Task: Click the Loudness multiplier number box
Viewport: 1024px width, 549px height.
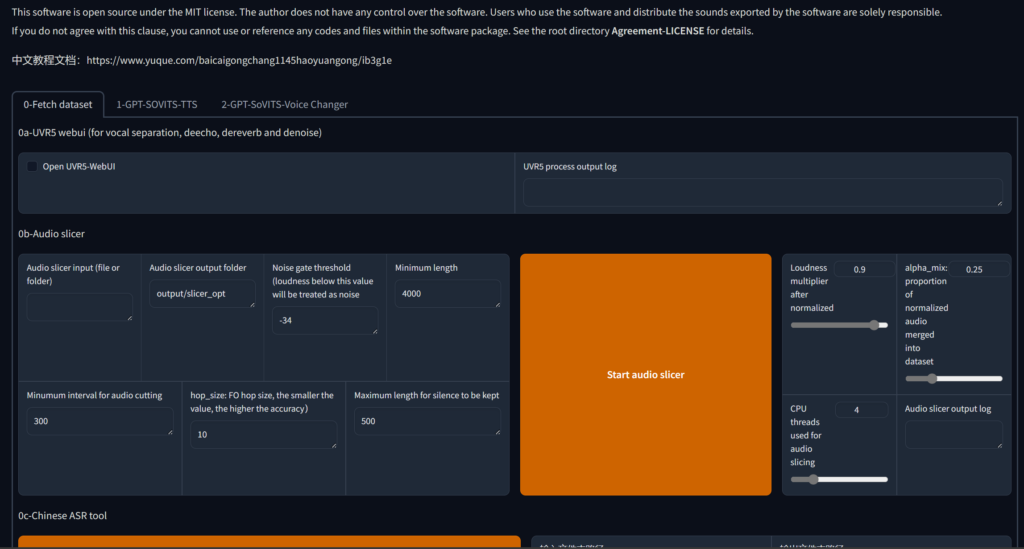Action: coord(860,269)
